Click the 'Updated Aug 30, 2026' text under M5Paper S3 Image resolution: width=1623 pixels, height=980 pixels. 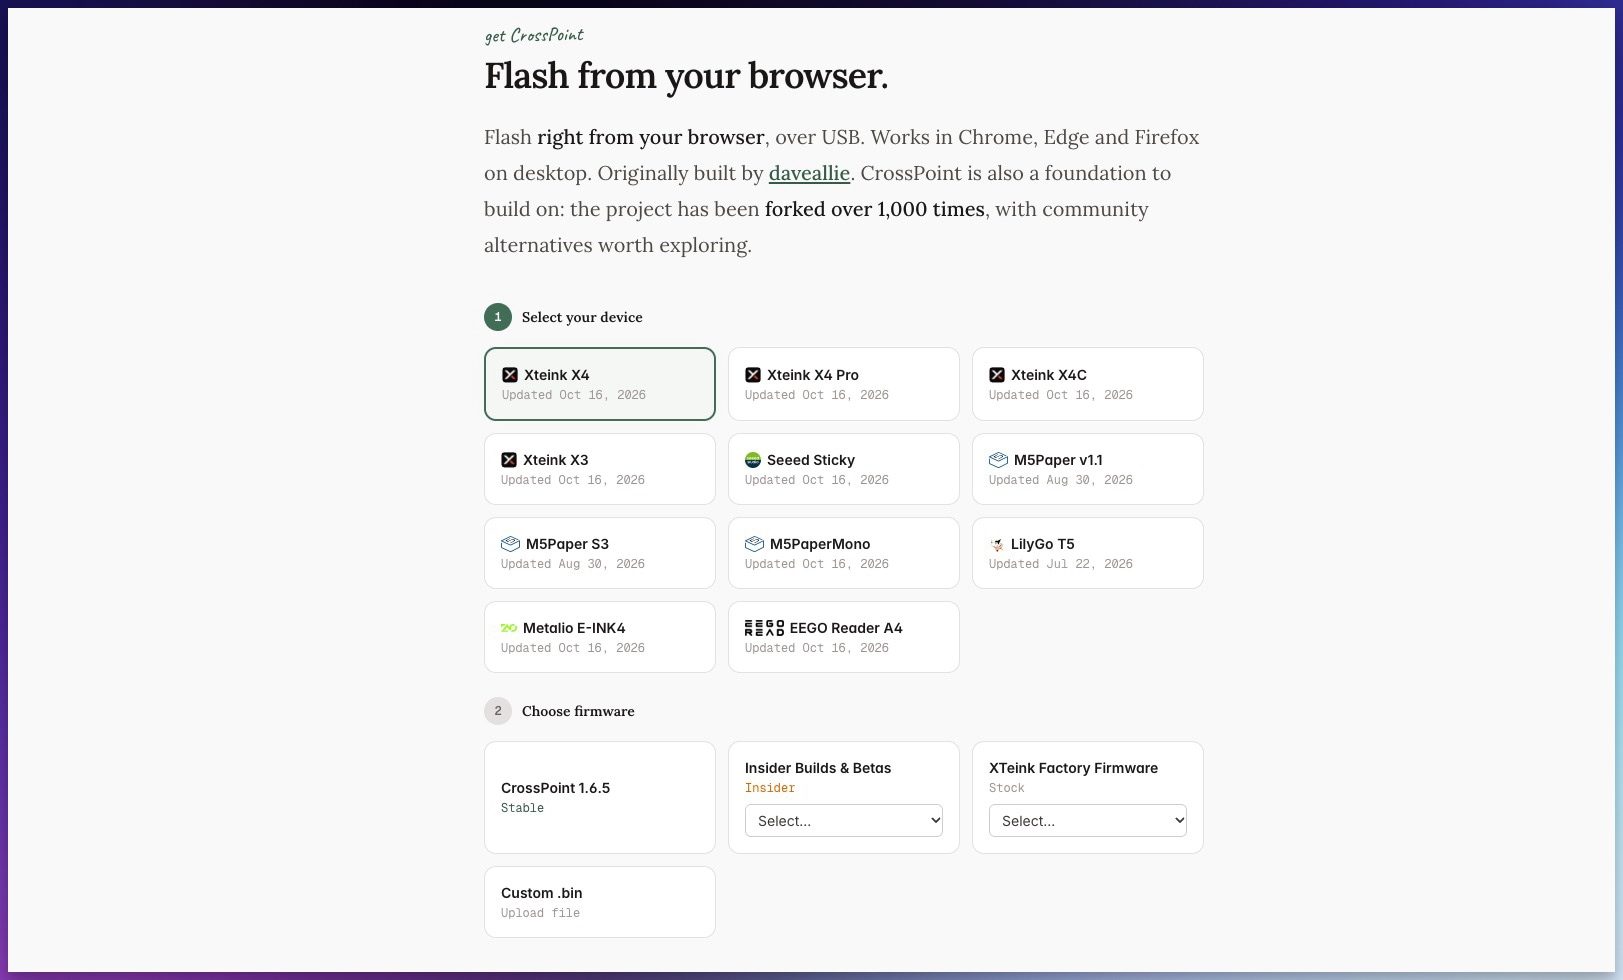(x=573, y=564)
